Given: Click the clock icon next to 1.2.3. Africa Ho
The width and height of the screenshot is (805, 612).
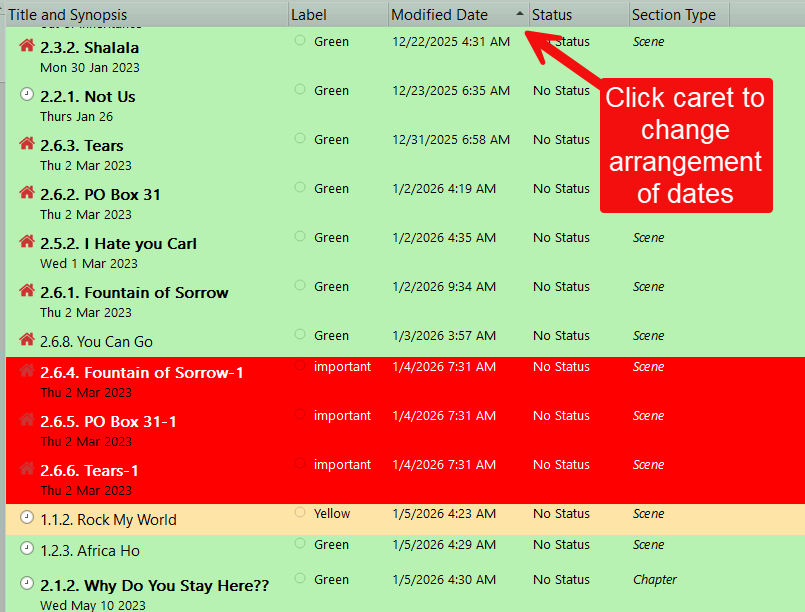Looking at the screenshot, I should 27,549.
